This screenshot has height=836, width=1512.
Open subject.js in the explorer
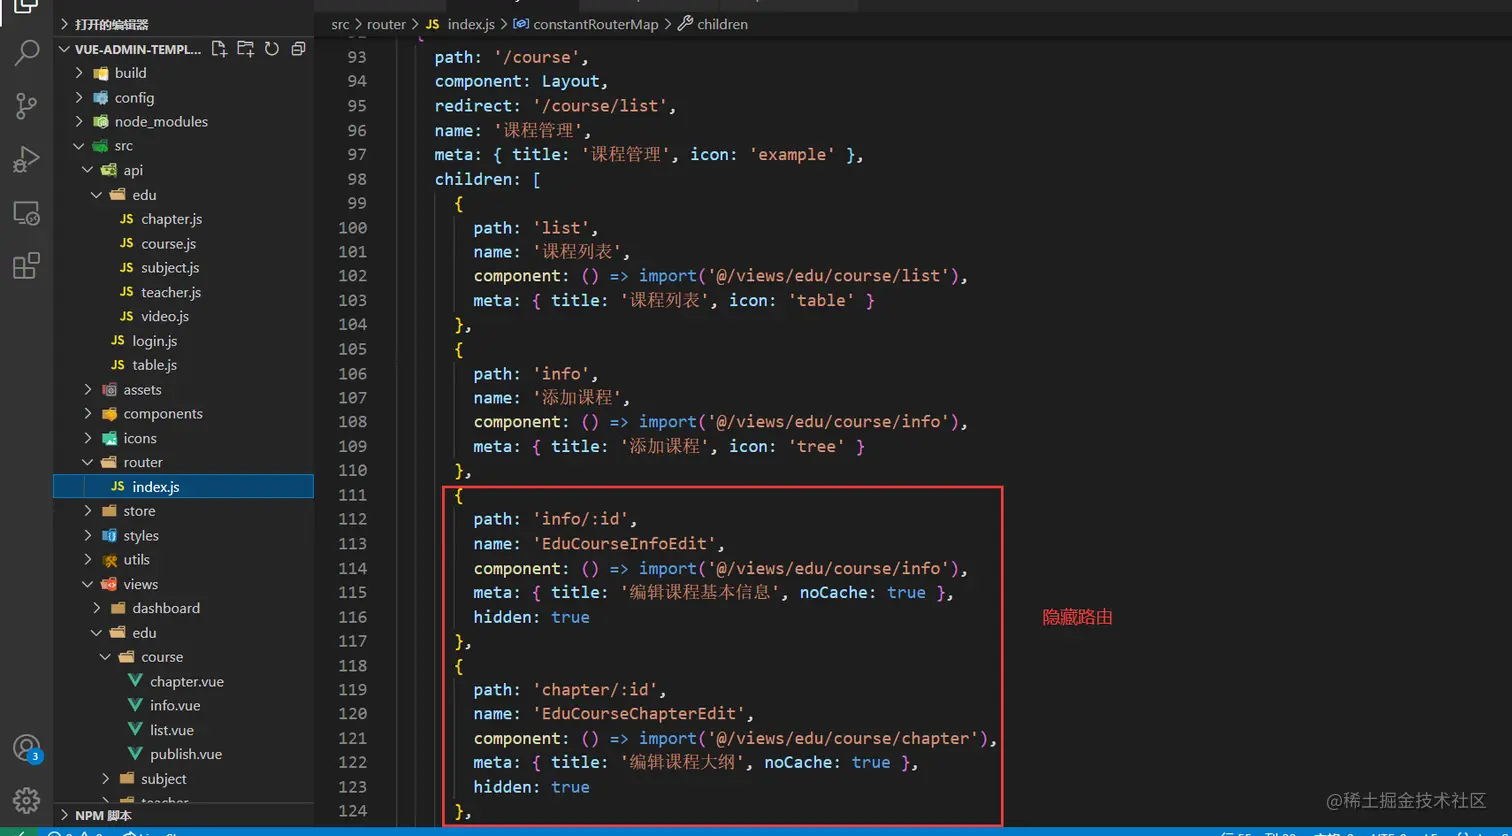pos(183,267)
